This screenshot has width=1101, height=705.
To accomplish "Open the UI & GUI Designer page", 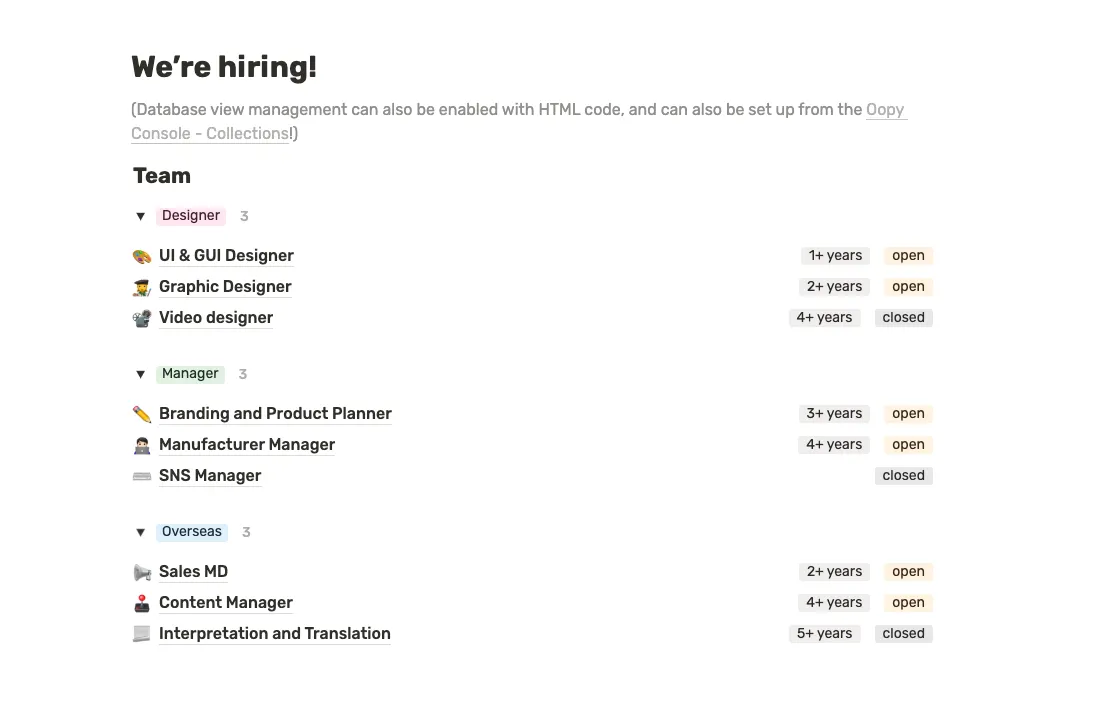I will tap(226, 256).
